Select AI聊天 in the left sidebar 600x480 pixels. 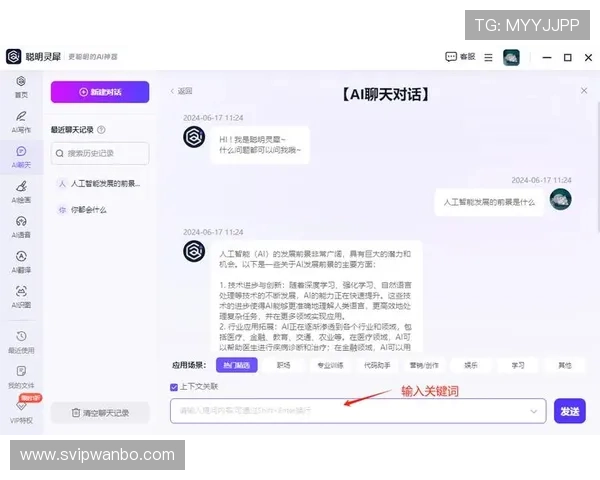pyautogui.click(x=21, y=157)
